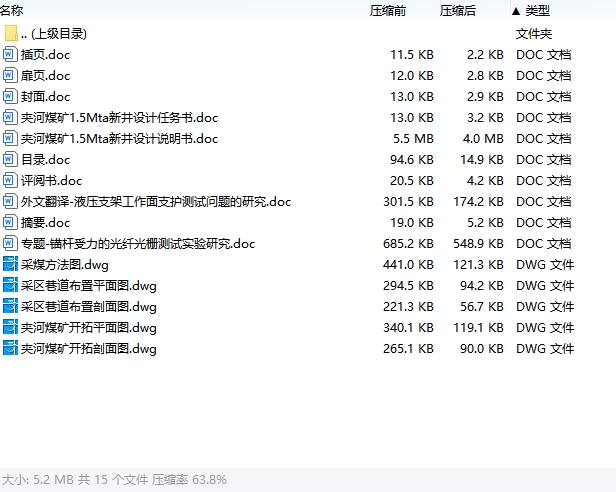Select 外文翻译-液压支架工作面支护测试问题的研究.doc
This screenshot has width=616, height=492.
(x=156, y=202)
